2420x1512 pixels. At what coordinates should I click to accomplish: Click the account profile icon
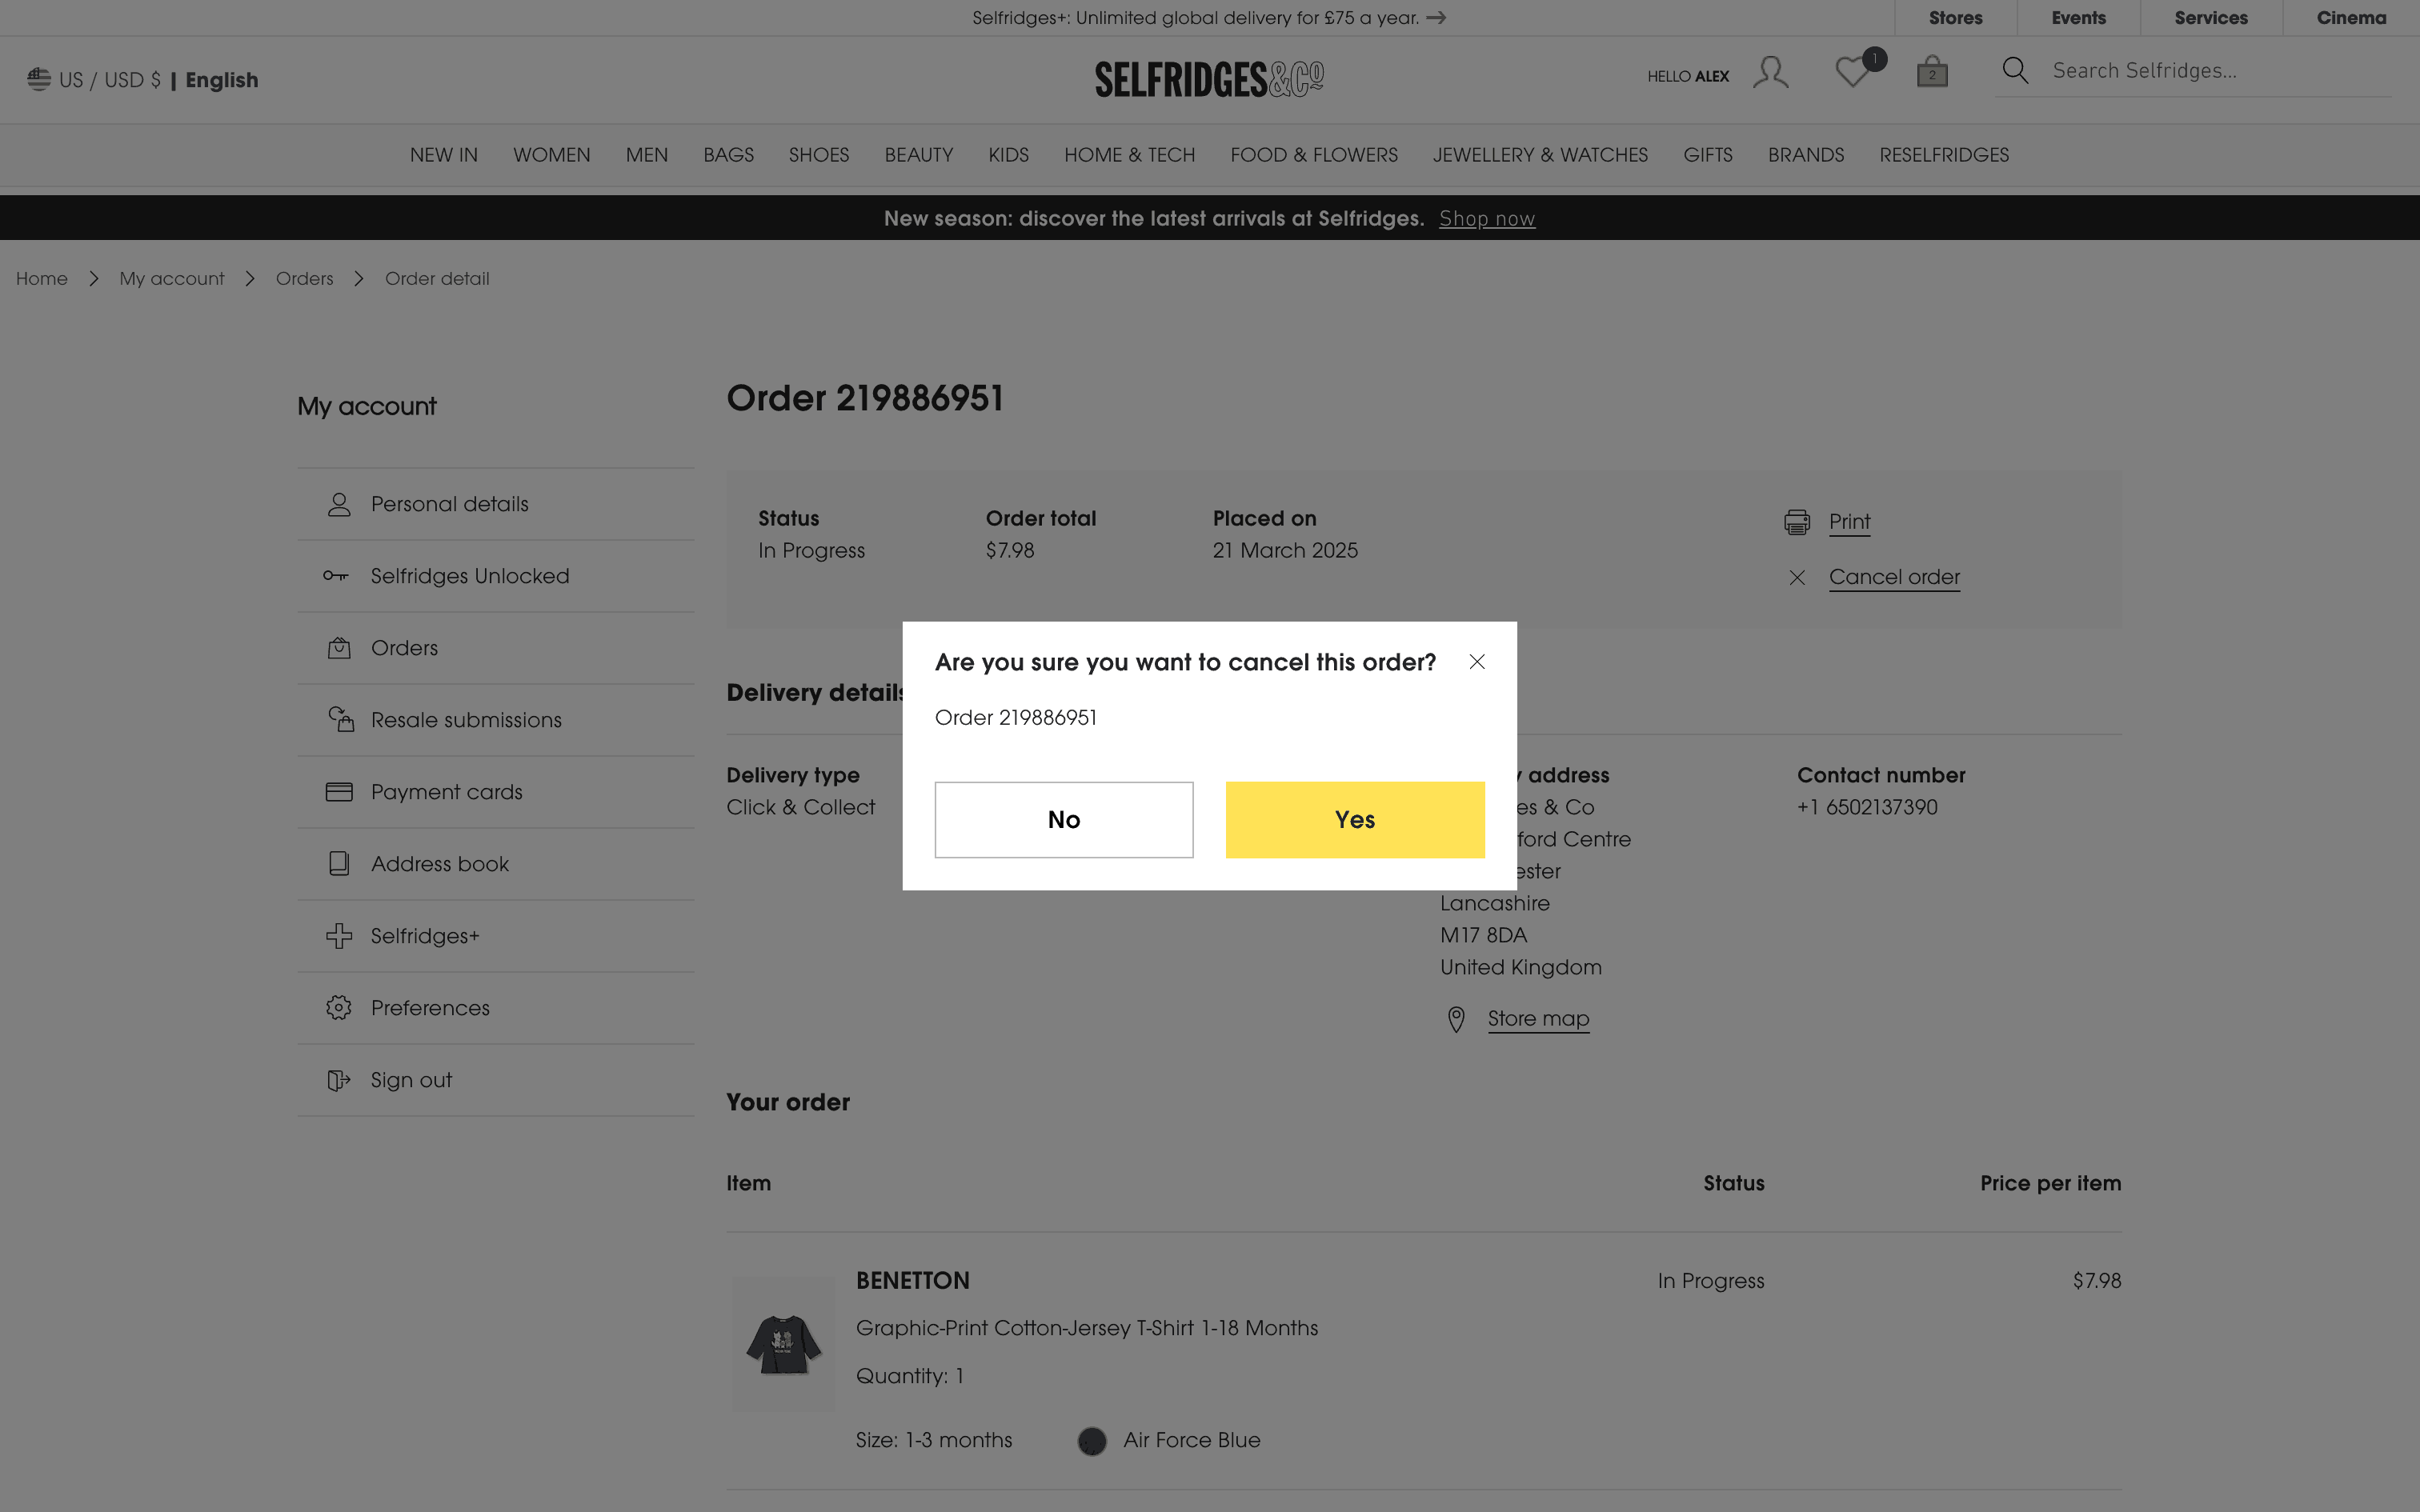pyautogui.click(x=1770, y=72)
